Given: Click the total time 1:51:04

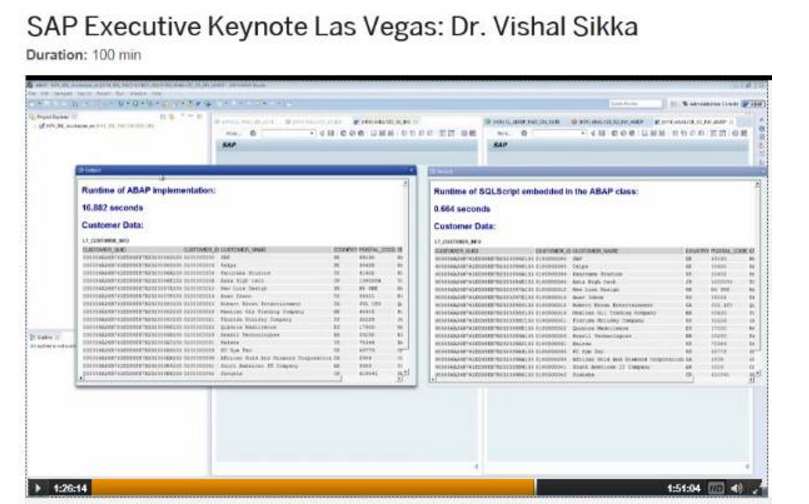Looking at the screenshot, I should [x=684, y=488].
